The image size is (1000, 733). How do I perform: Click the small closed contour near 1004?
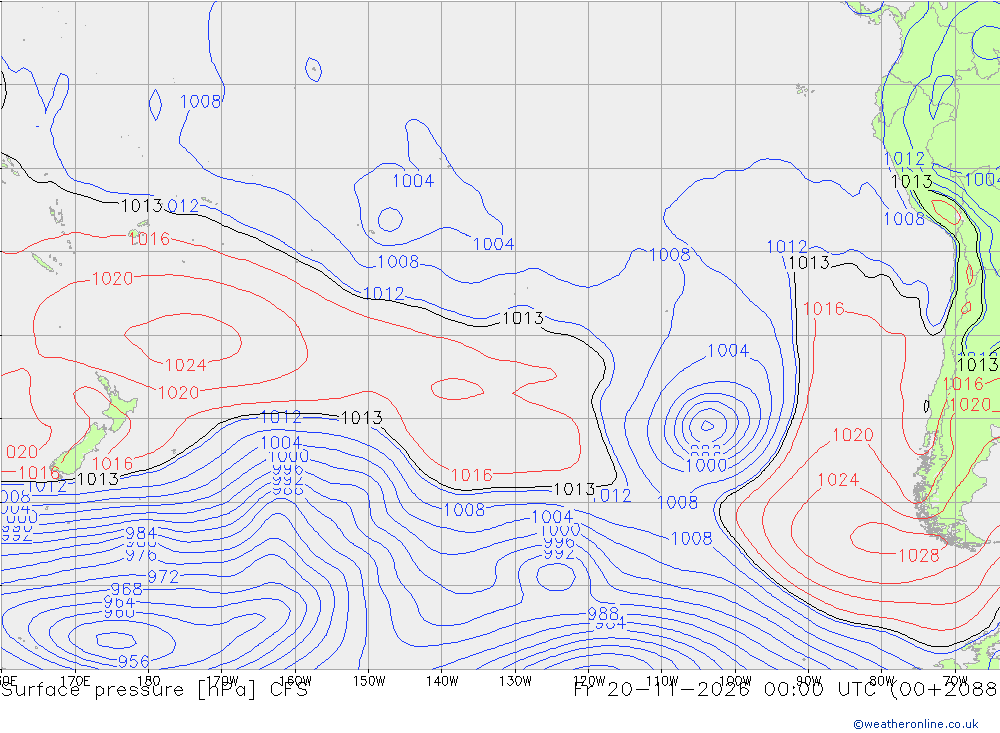pyautogui.click(x=390, y=219)
